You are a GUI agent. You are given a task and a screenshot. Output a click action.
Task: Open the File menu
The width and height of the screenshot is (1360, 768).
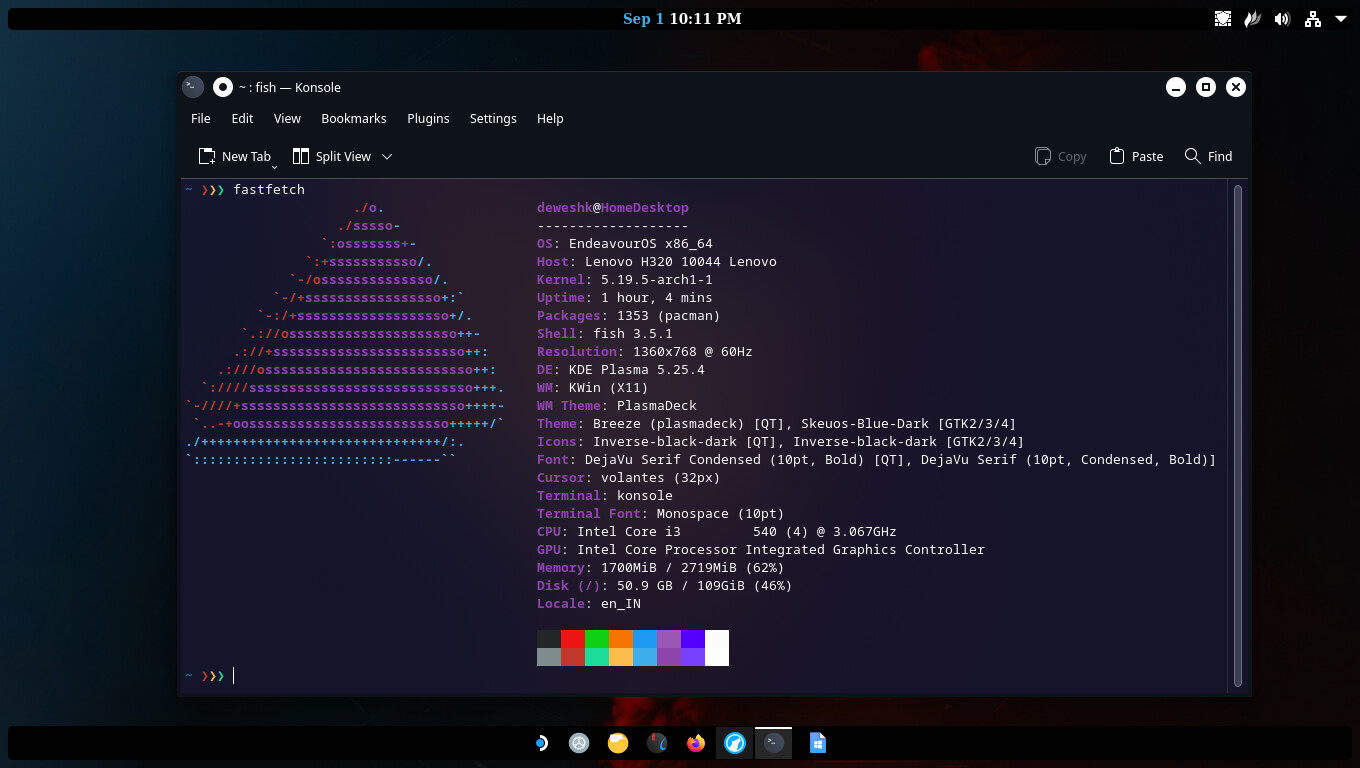pos(201,118)
